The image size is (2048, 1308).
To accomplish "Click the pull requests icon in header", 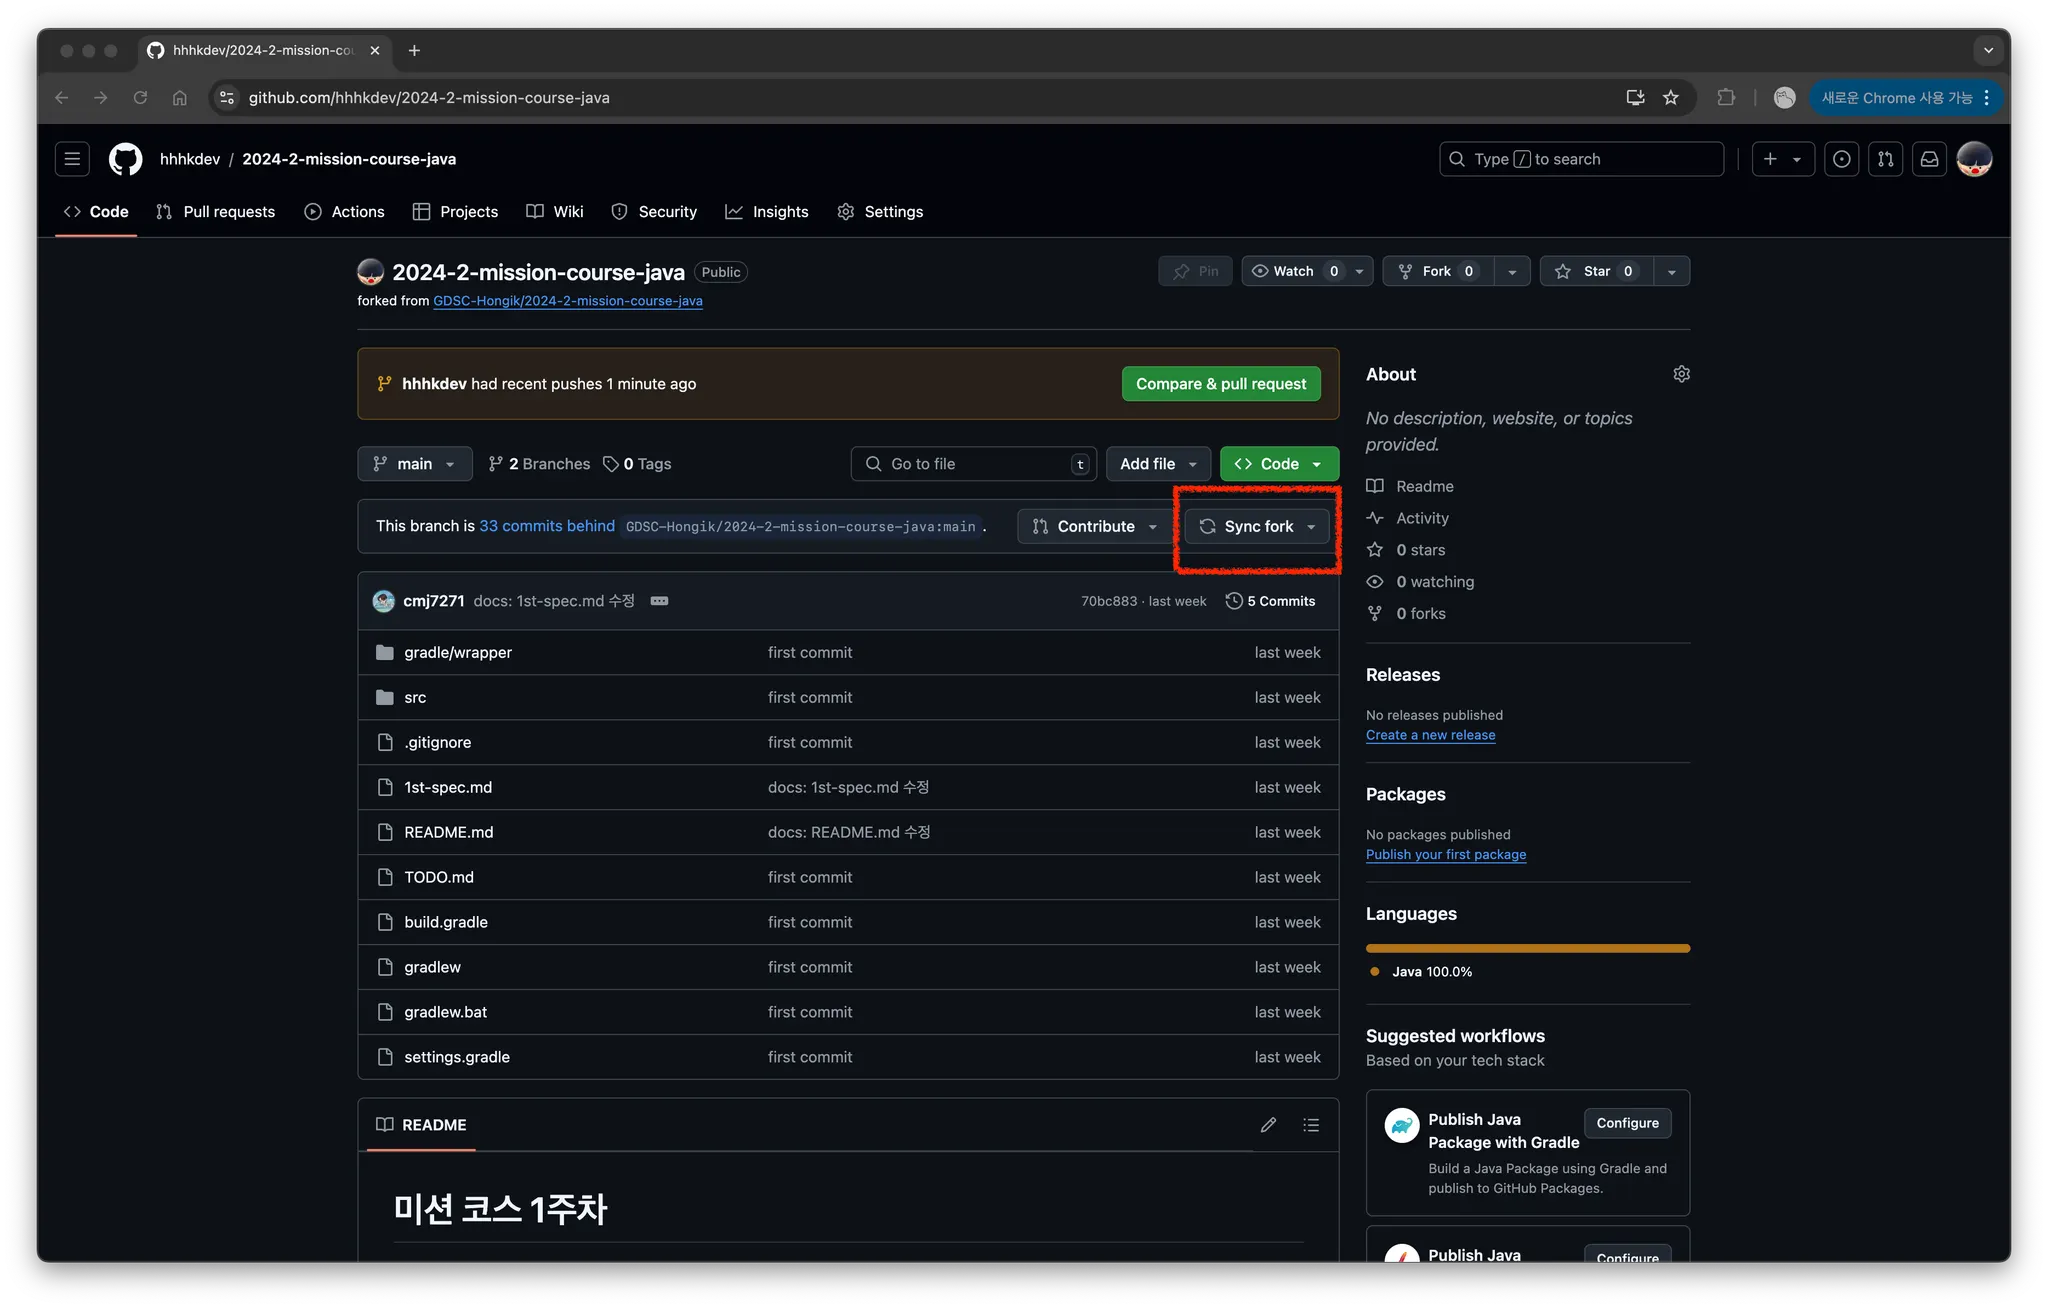I will pyautogui.click(x=1885, y=159).
